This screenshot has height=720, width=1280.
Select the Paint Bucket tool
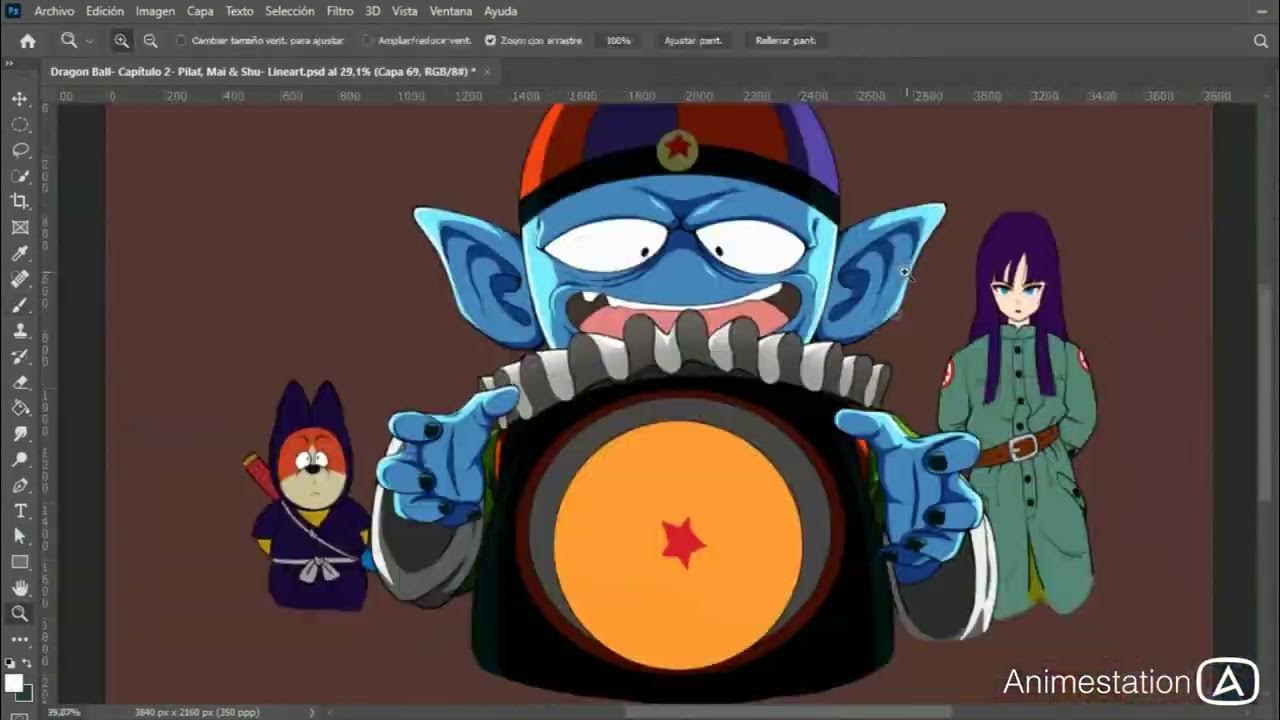[20, 408]
